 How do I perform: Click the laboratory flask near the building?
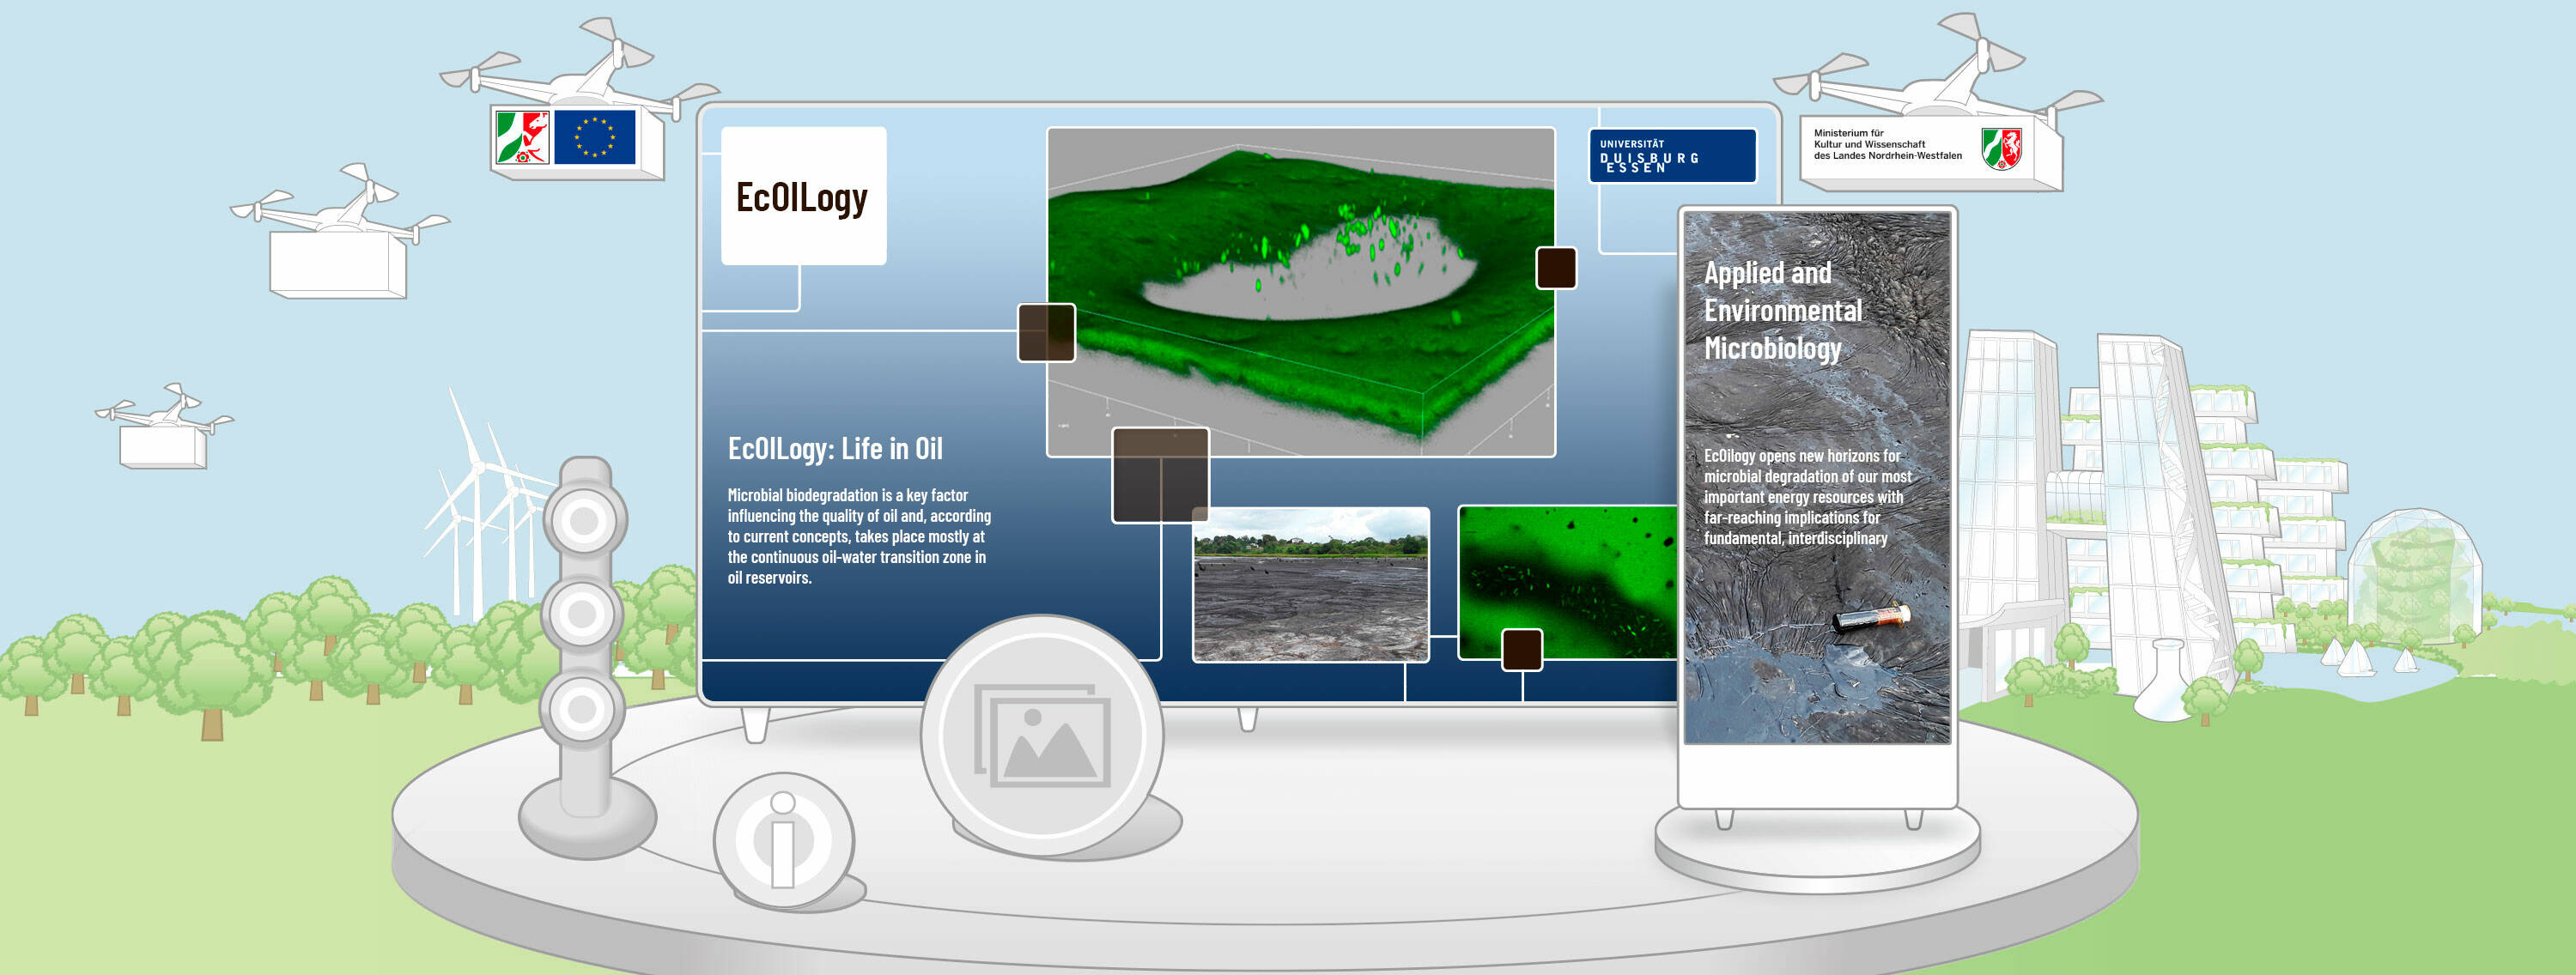point(2168,680)
